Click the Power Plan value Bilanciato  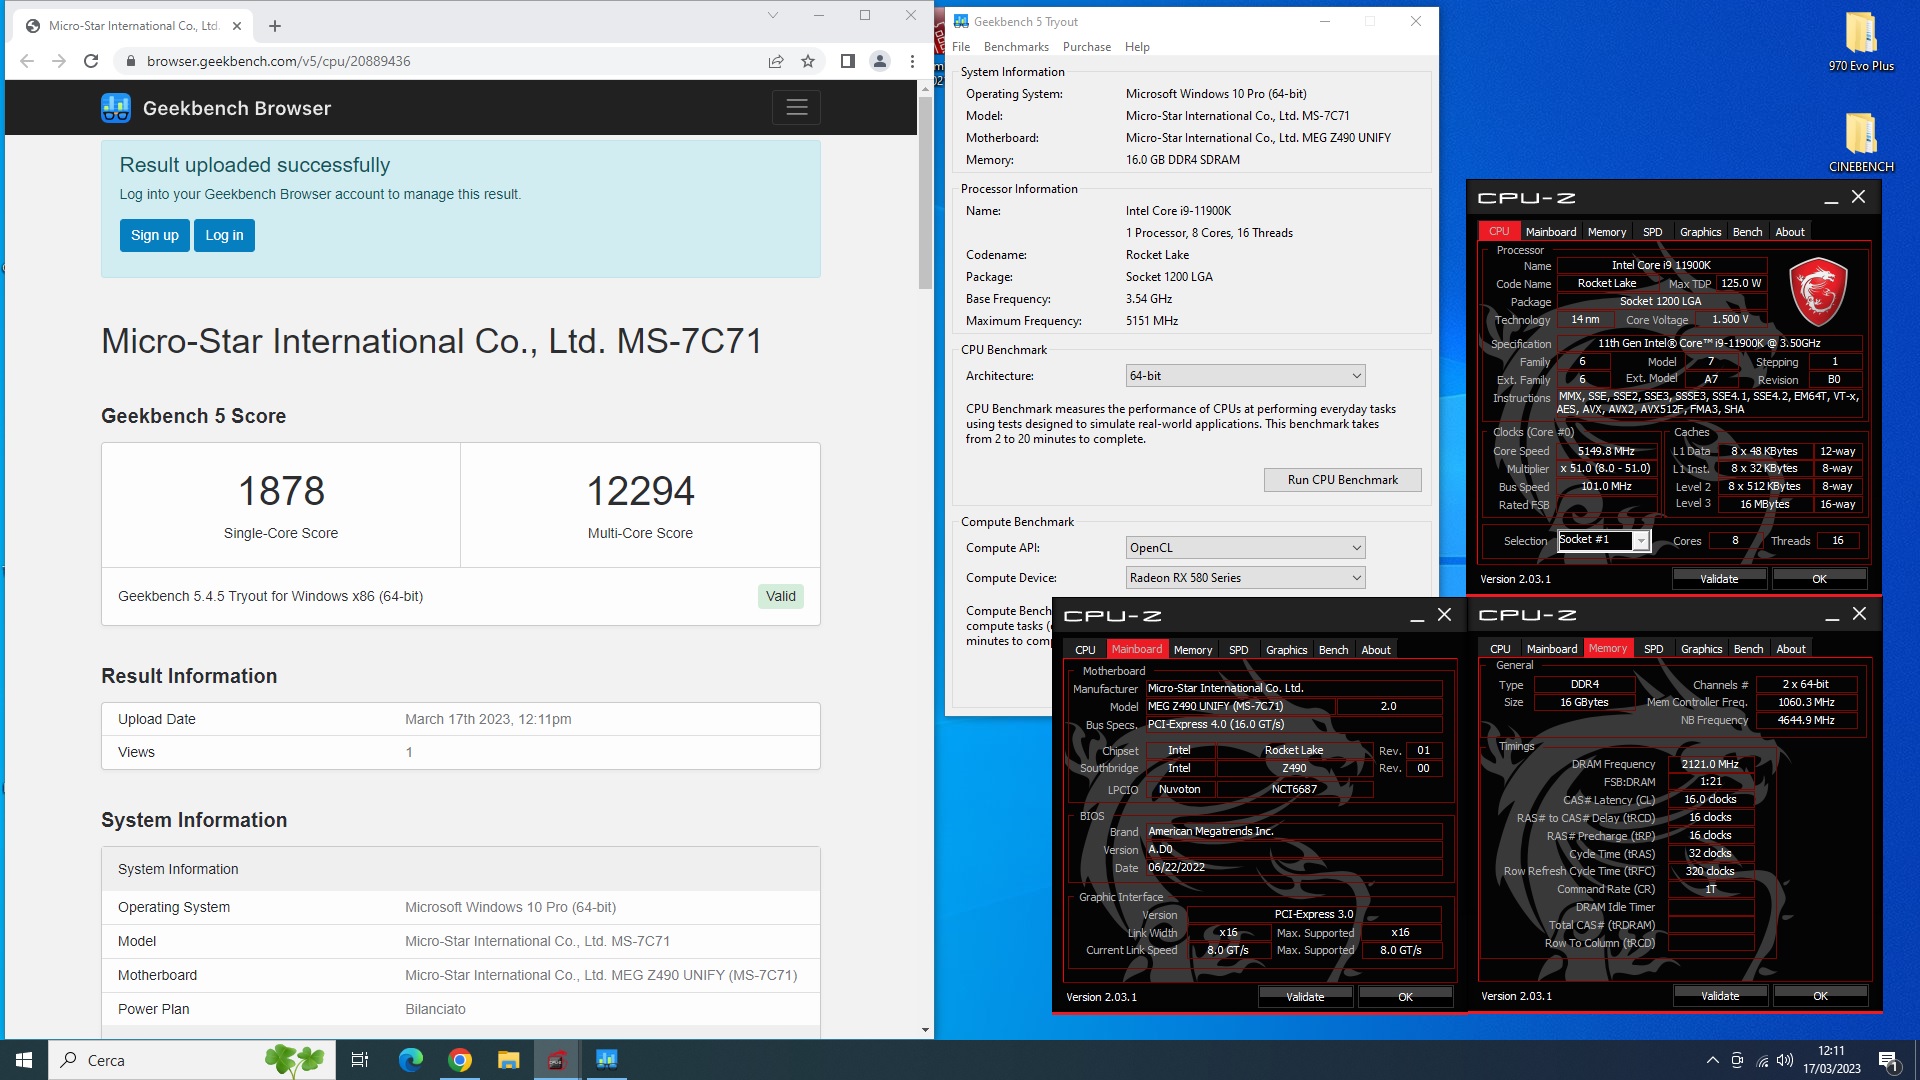[435, 1009]
